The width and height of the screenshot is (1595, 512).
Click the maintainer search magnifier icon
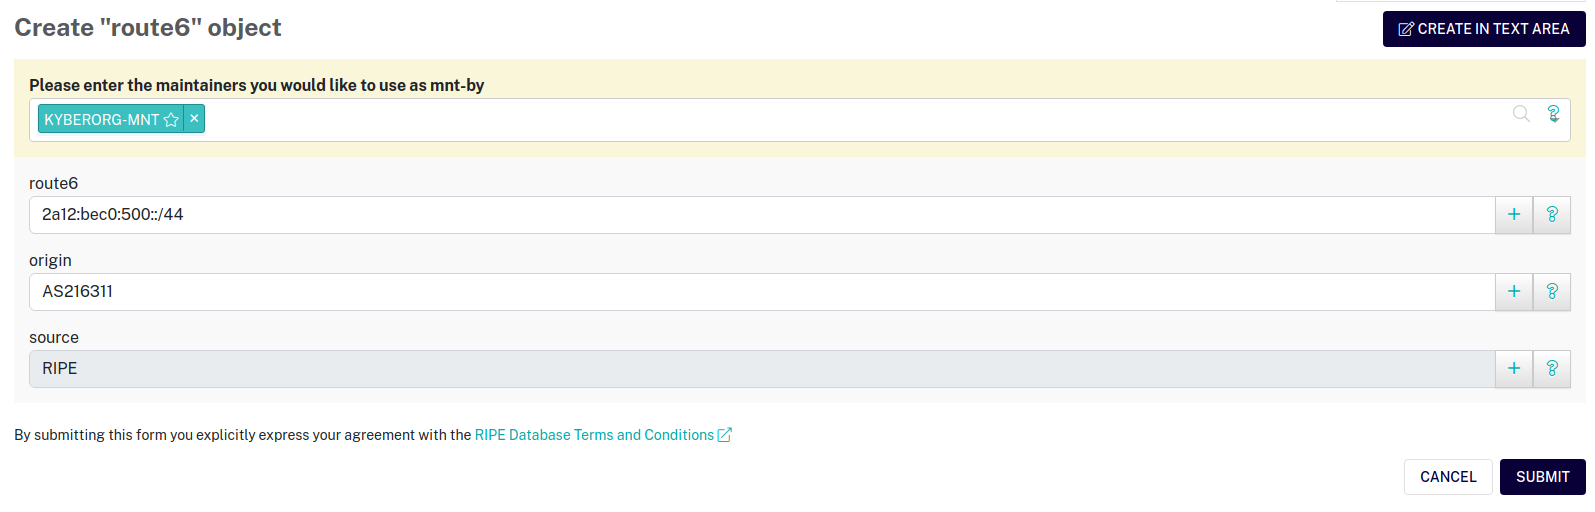pos(1521,114)
